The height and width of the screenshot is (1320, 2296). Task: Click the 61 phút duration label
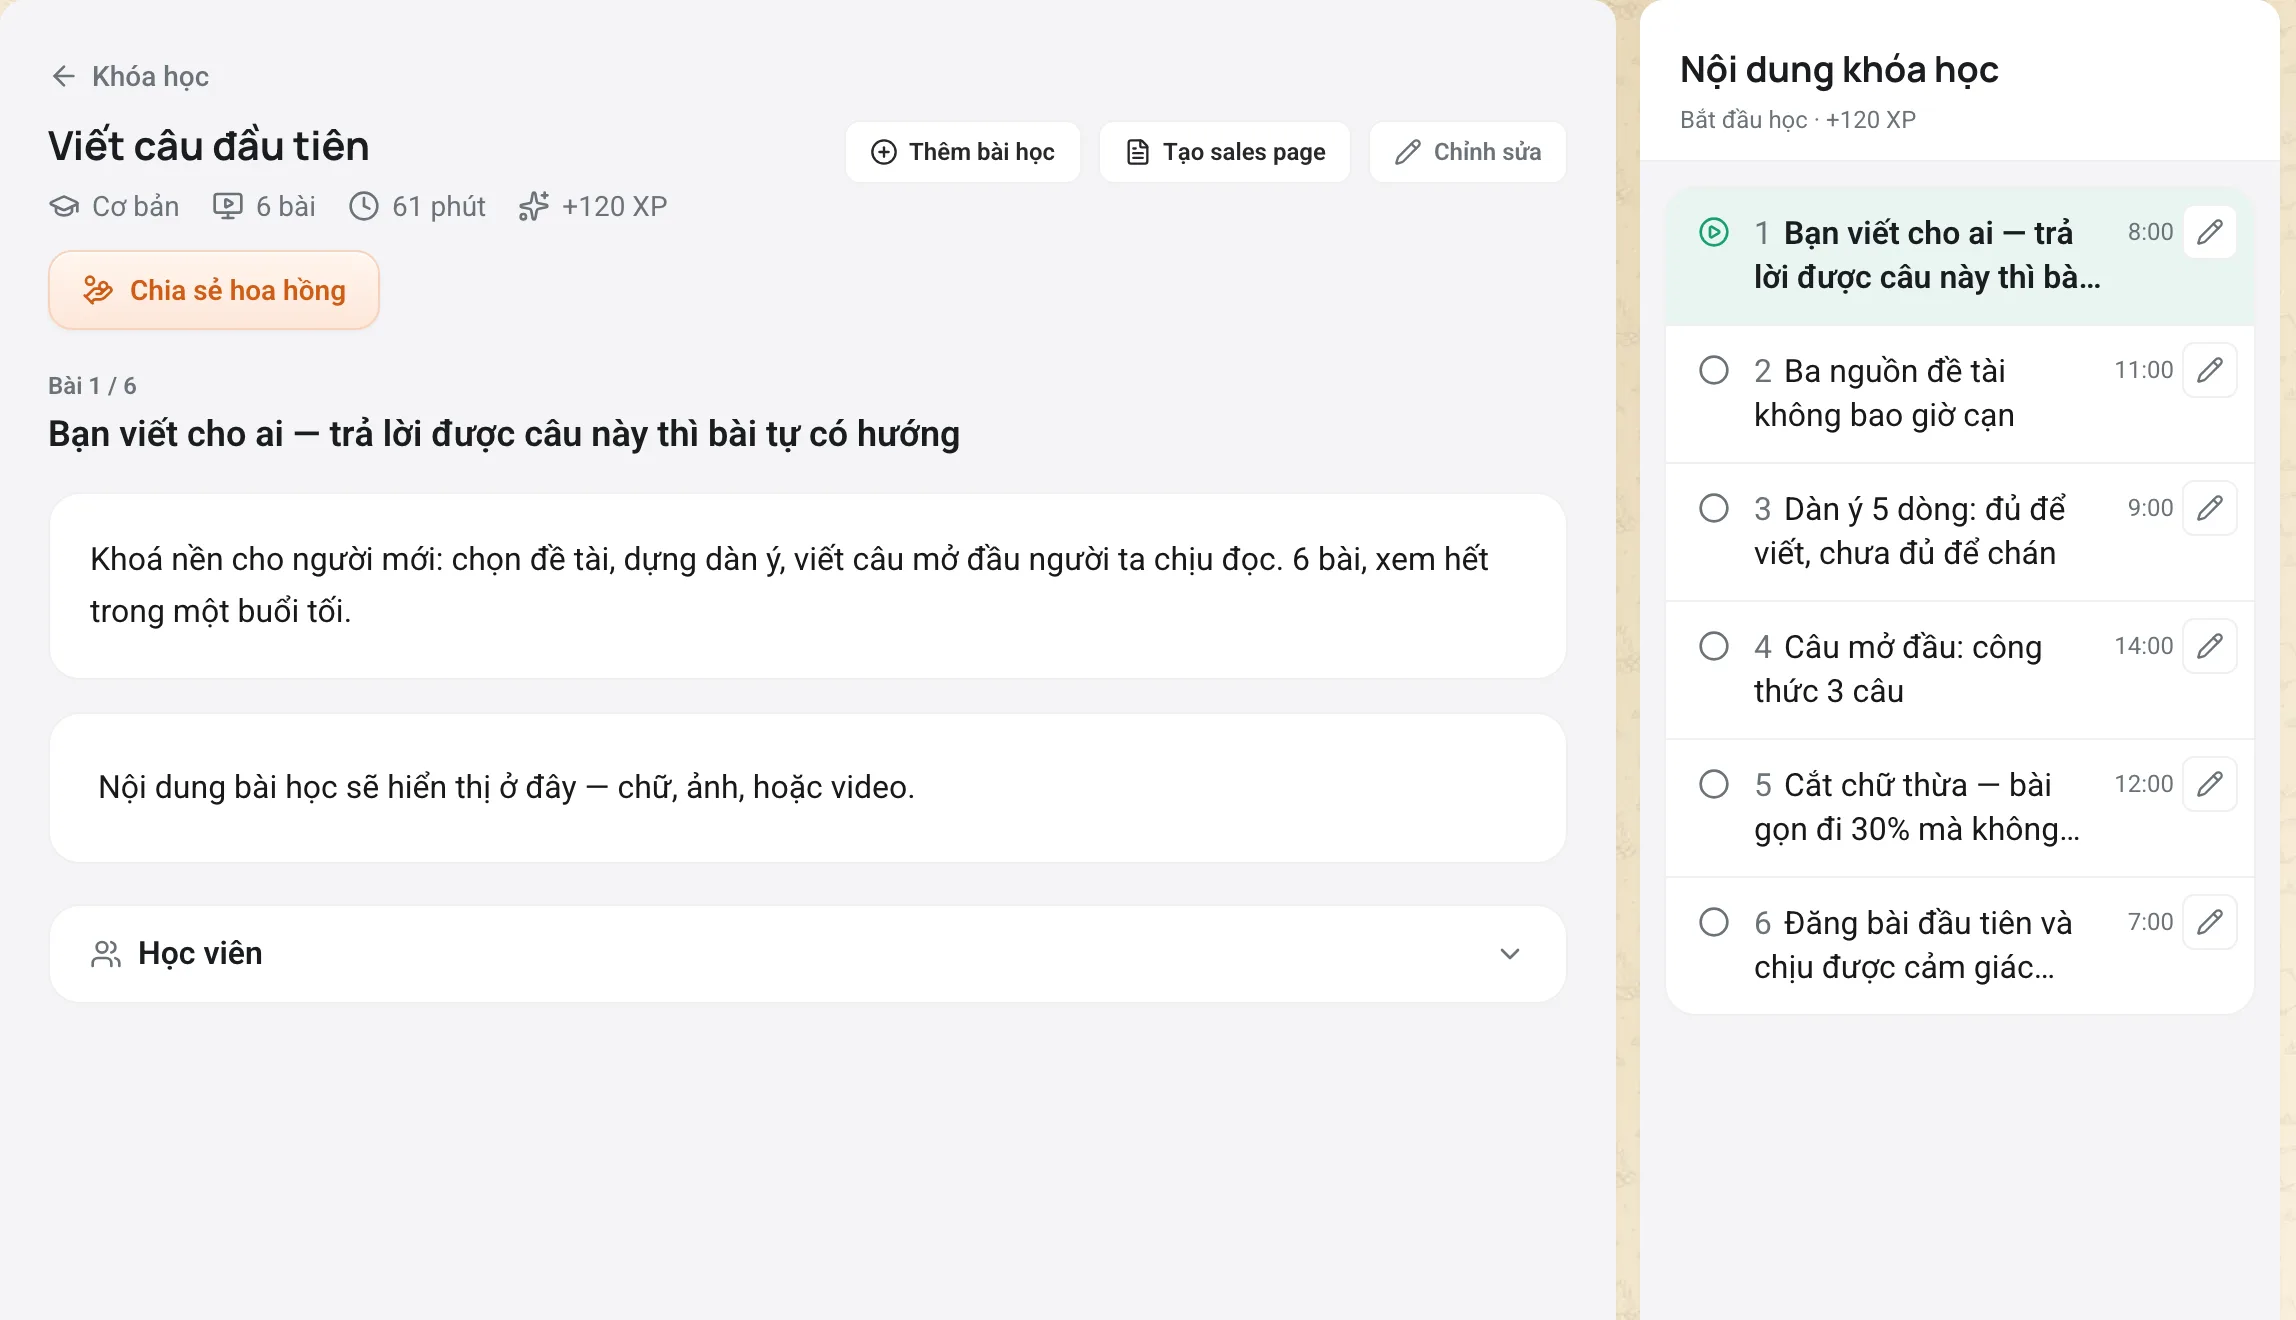pos(417,206)
